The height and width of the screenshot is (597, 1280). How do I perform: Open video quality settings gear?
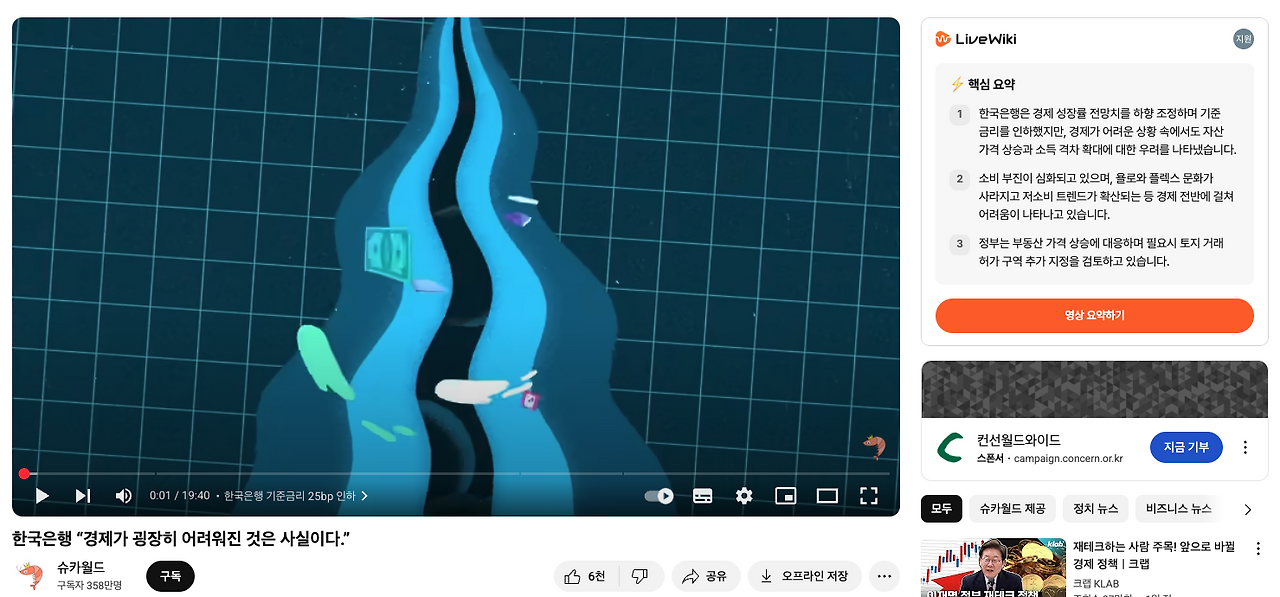pos(744,495)
